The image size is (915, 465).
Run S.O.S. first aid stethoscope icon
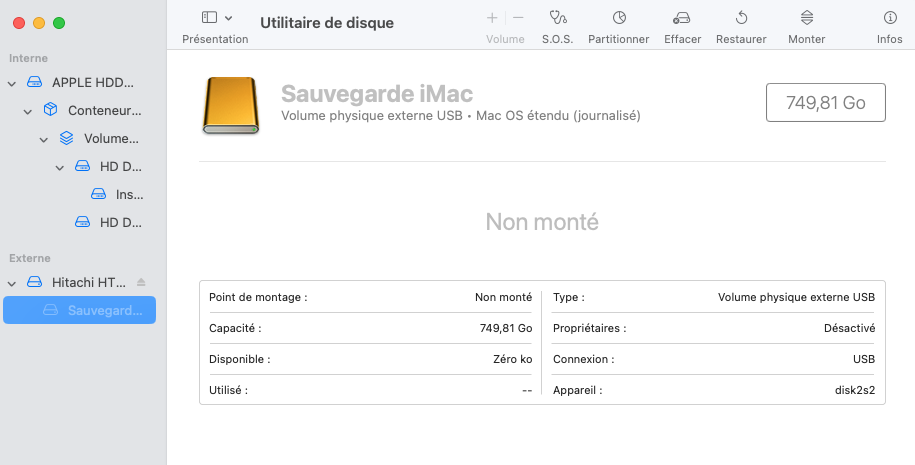tap(558, 18)
